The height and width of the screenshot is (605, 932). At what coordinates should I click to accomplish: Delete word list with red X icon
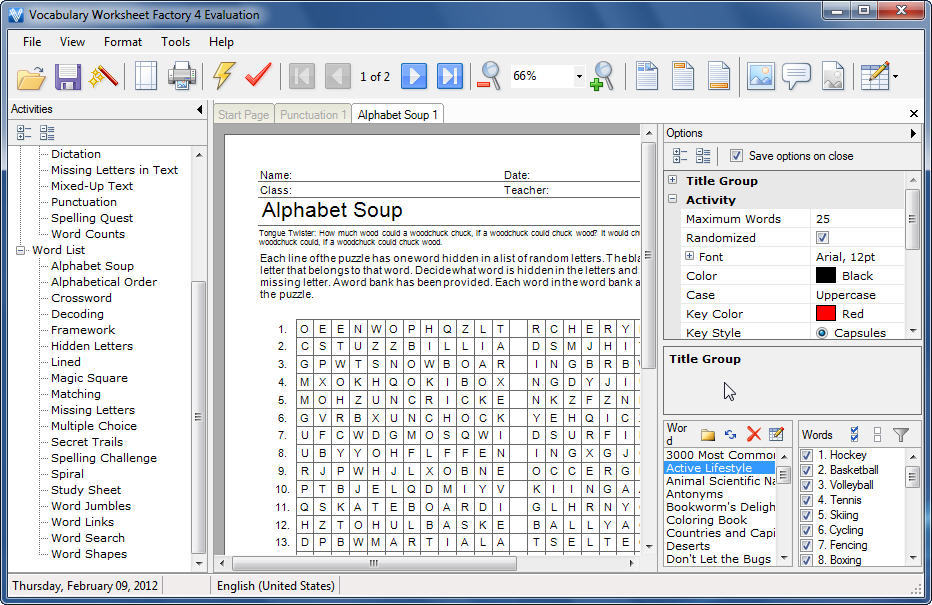[753, 435]
